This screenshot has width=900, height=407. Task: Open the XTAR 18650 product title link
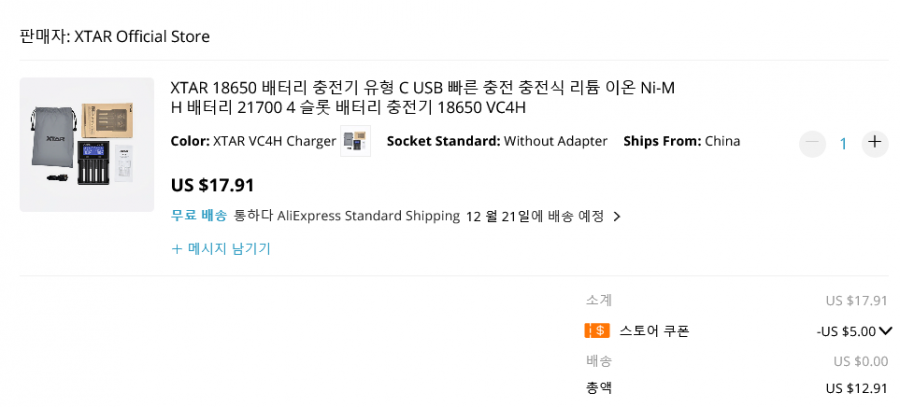click(x=422, y=98)
